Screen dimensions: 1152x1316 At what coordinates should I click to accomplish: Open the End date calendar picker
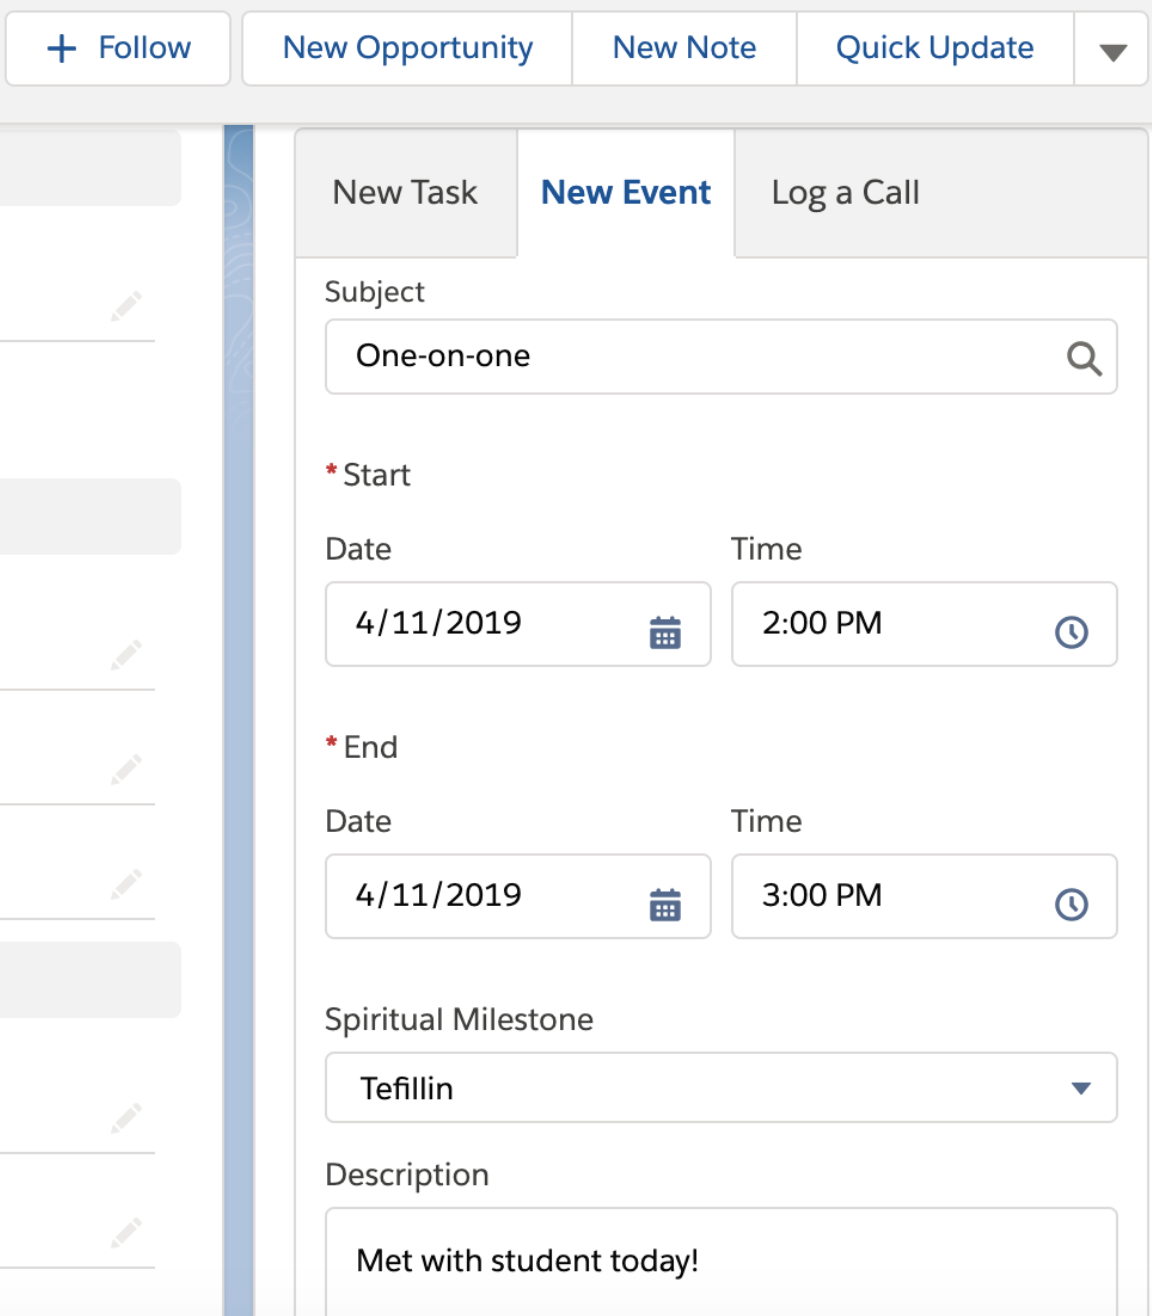click(665, 904)
